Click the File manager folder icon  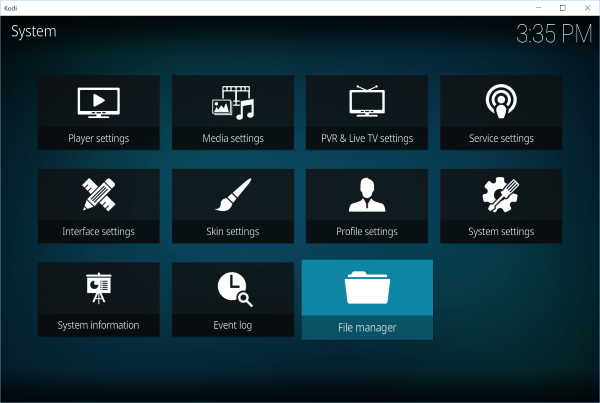click(367, 288)
